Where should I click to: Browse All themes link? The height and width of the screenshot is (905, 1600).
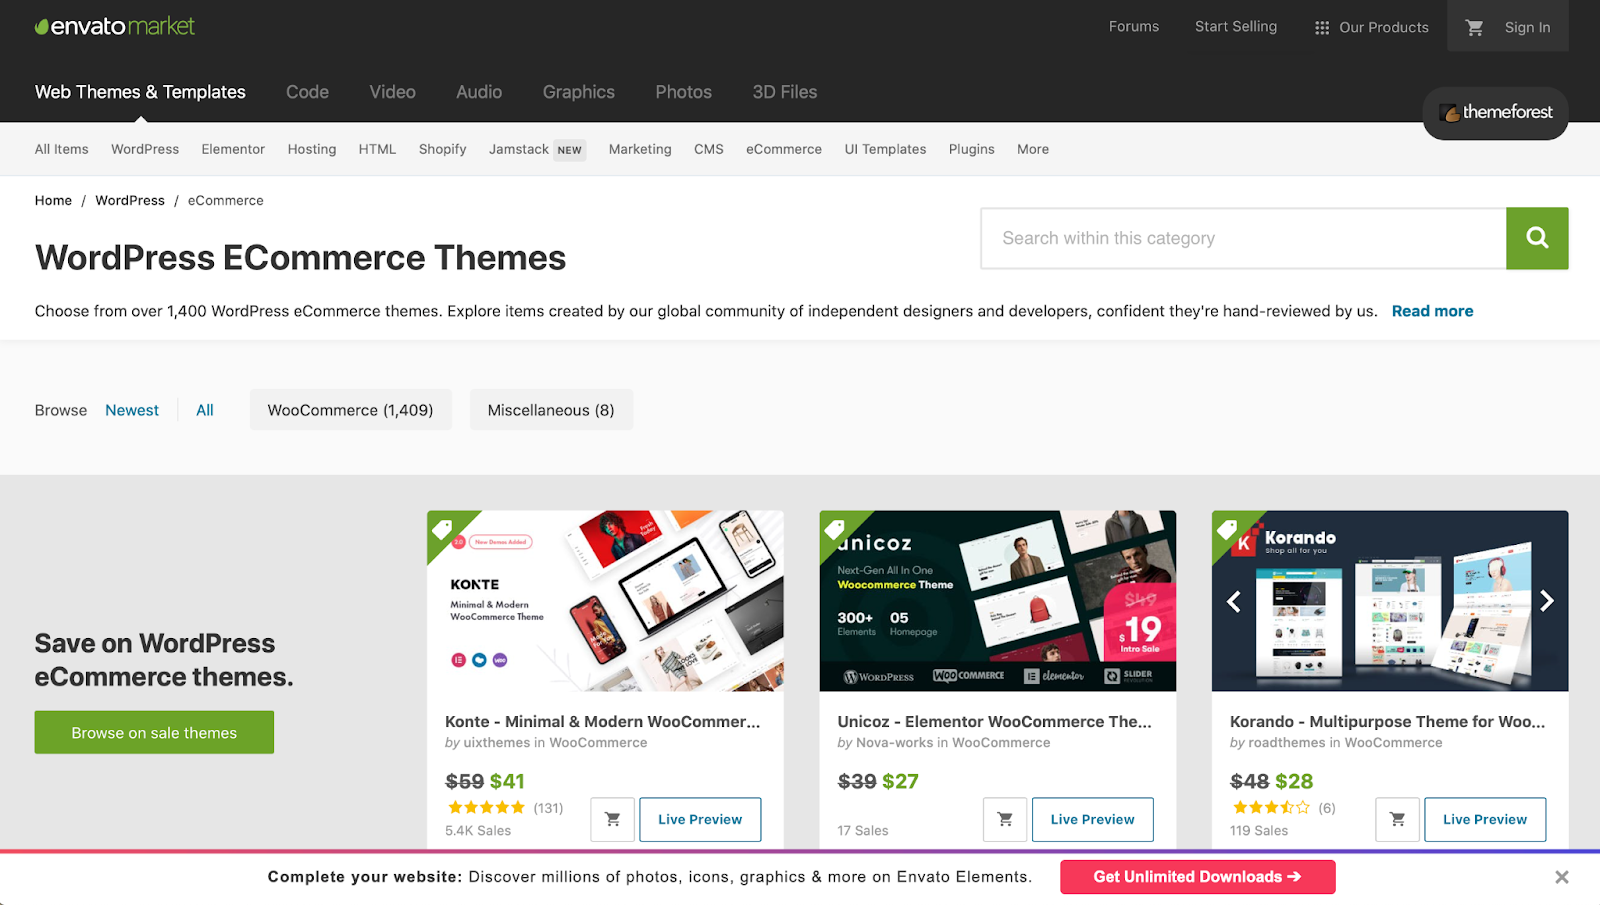(205, 410)
